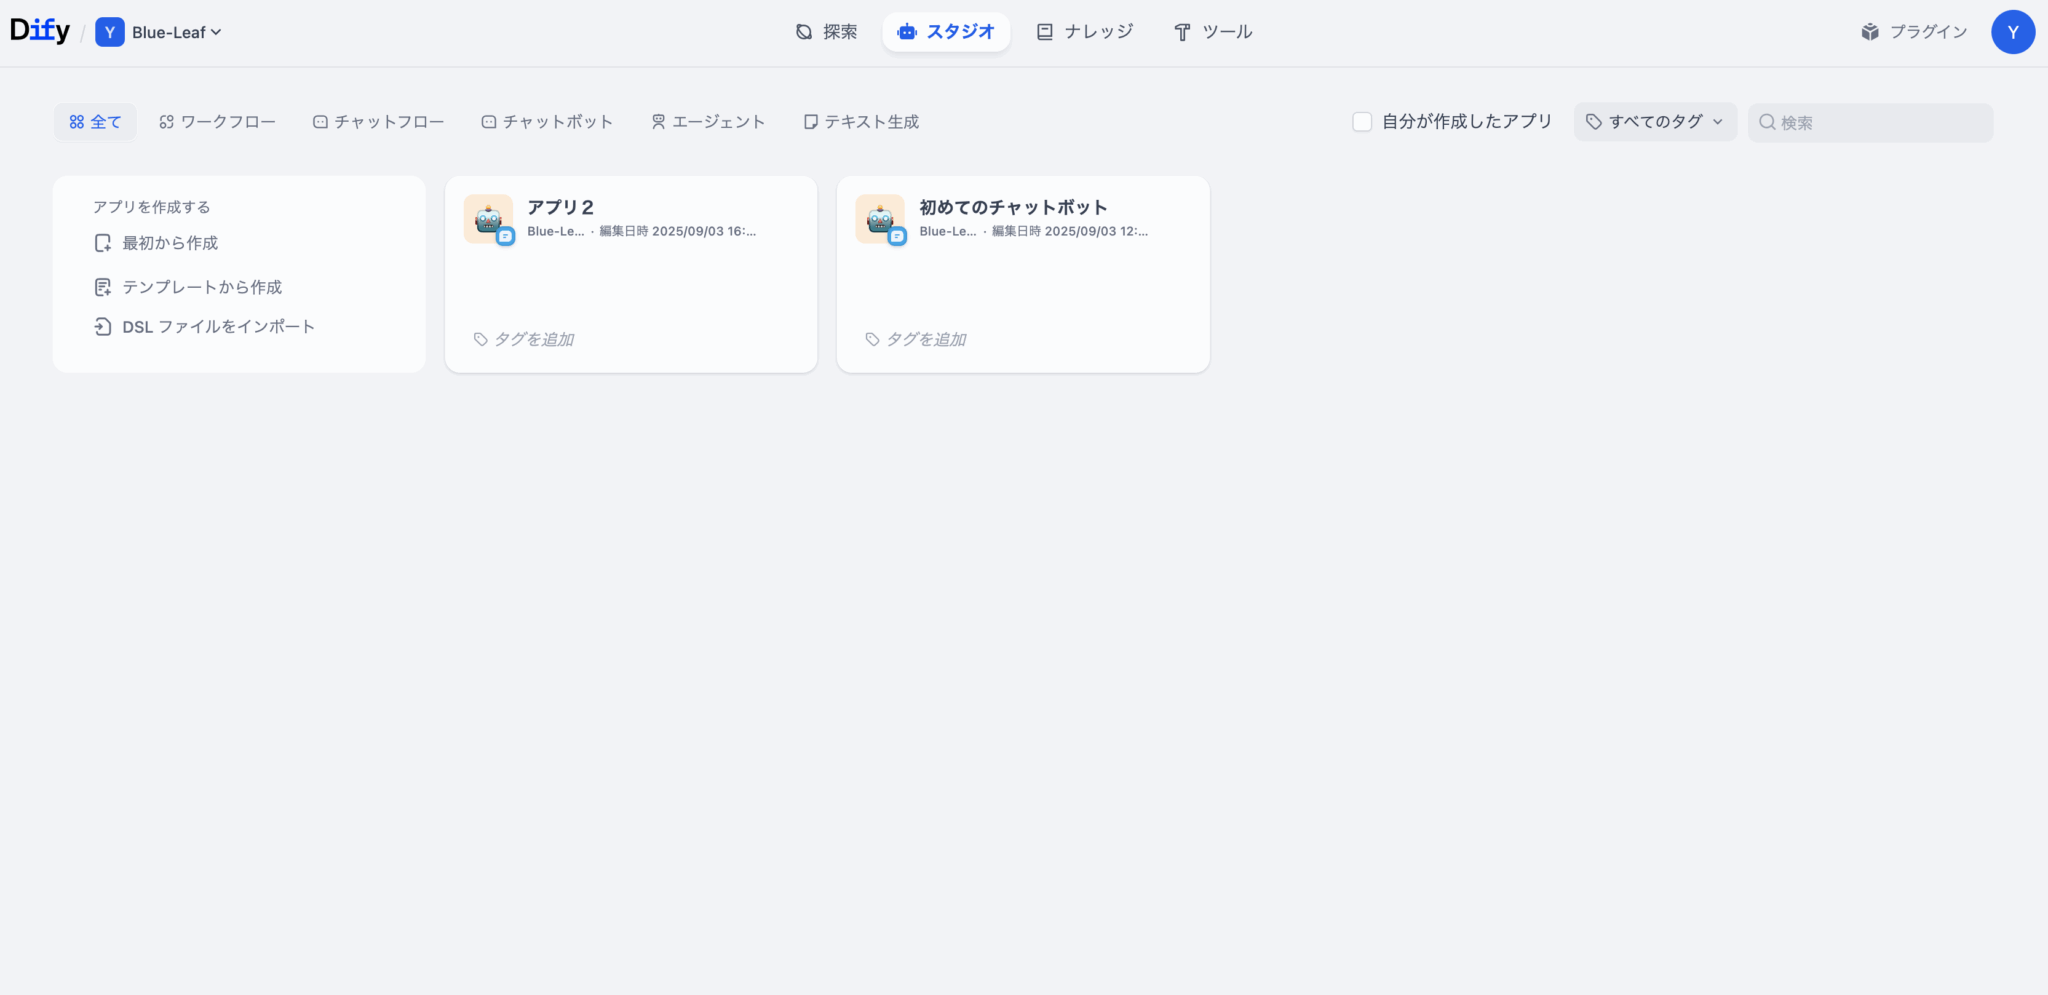
Task: Open the ナレッジ (Knowledge) section
Action: (1084, 31)
